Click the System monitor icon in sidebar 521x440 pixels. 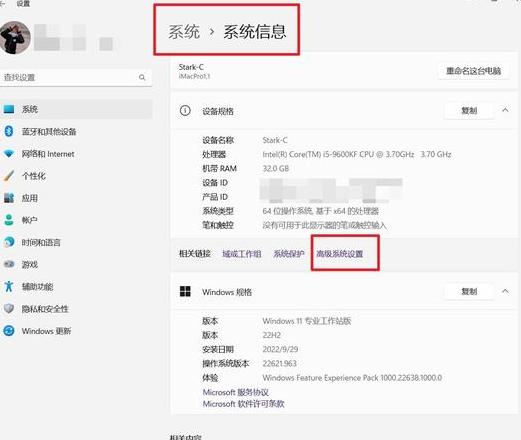click(9, 109)
